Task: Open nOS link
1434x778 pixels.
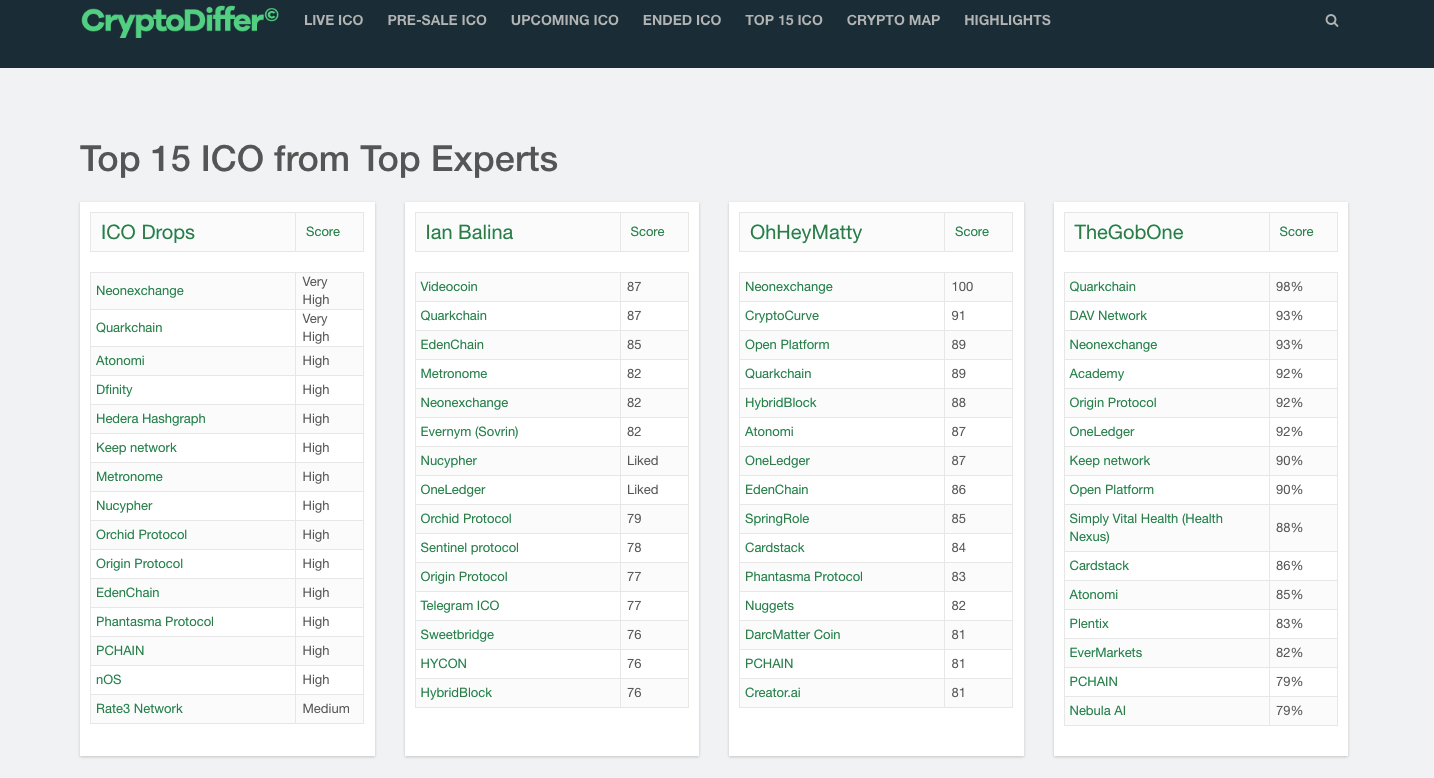Action: pyautogui.click(x=109, y=680)
